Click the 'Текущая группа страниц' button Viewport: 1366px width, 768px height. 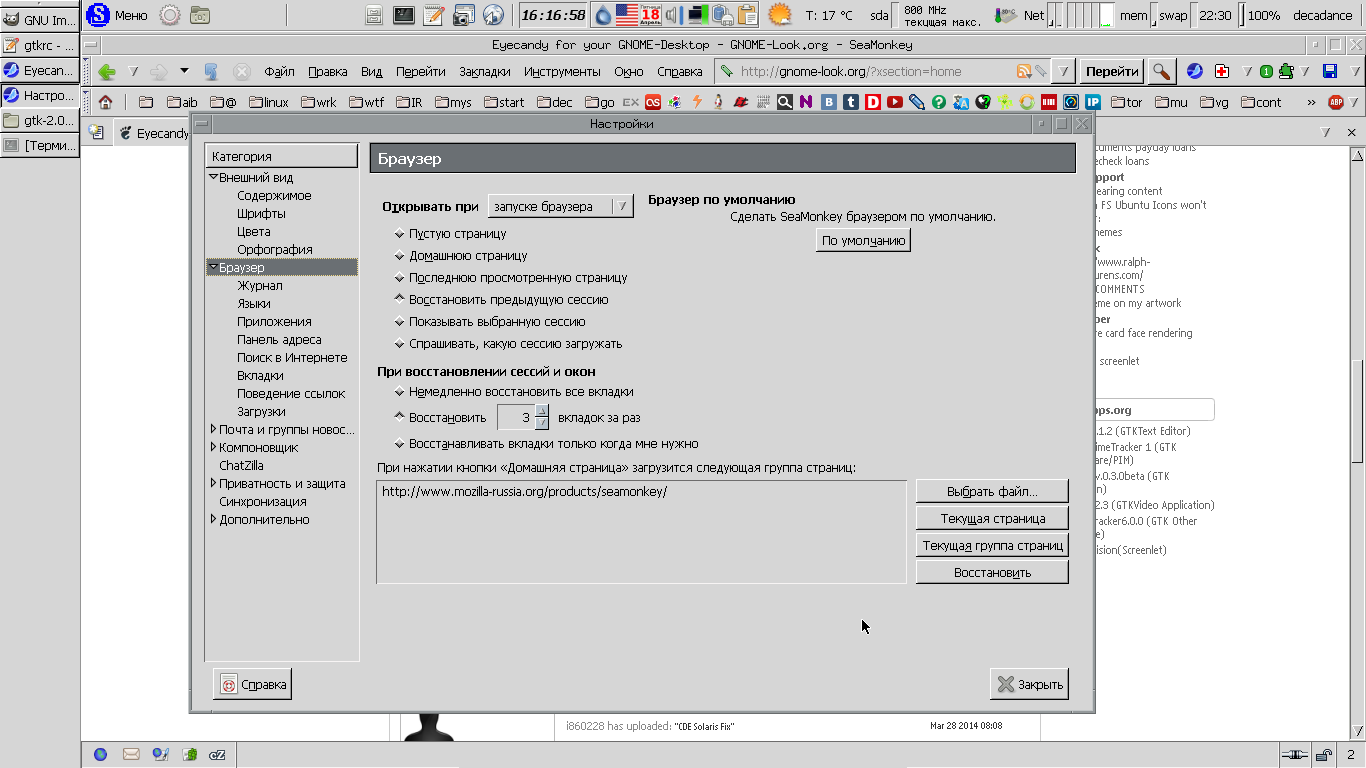(992, 546)
